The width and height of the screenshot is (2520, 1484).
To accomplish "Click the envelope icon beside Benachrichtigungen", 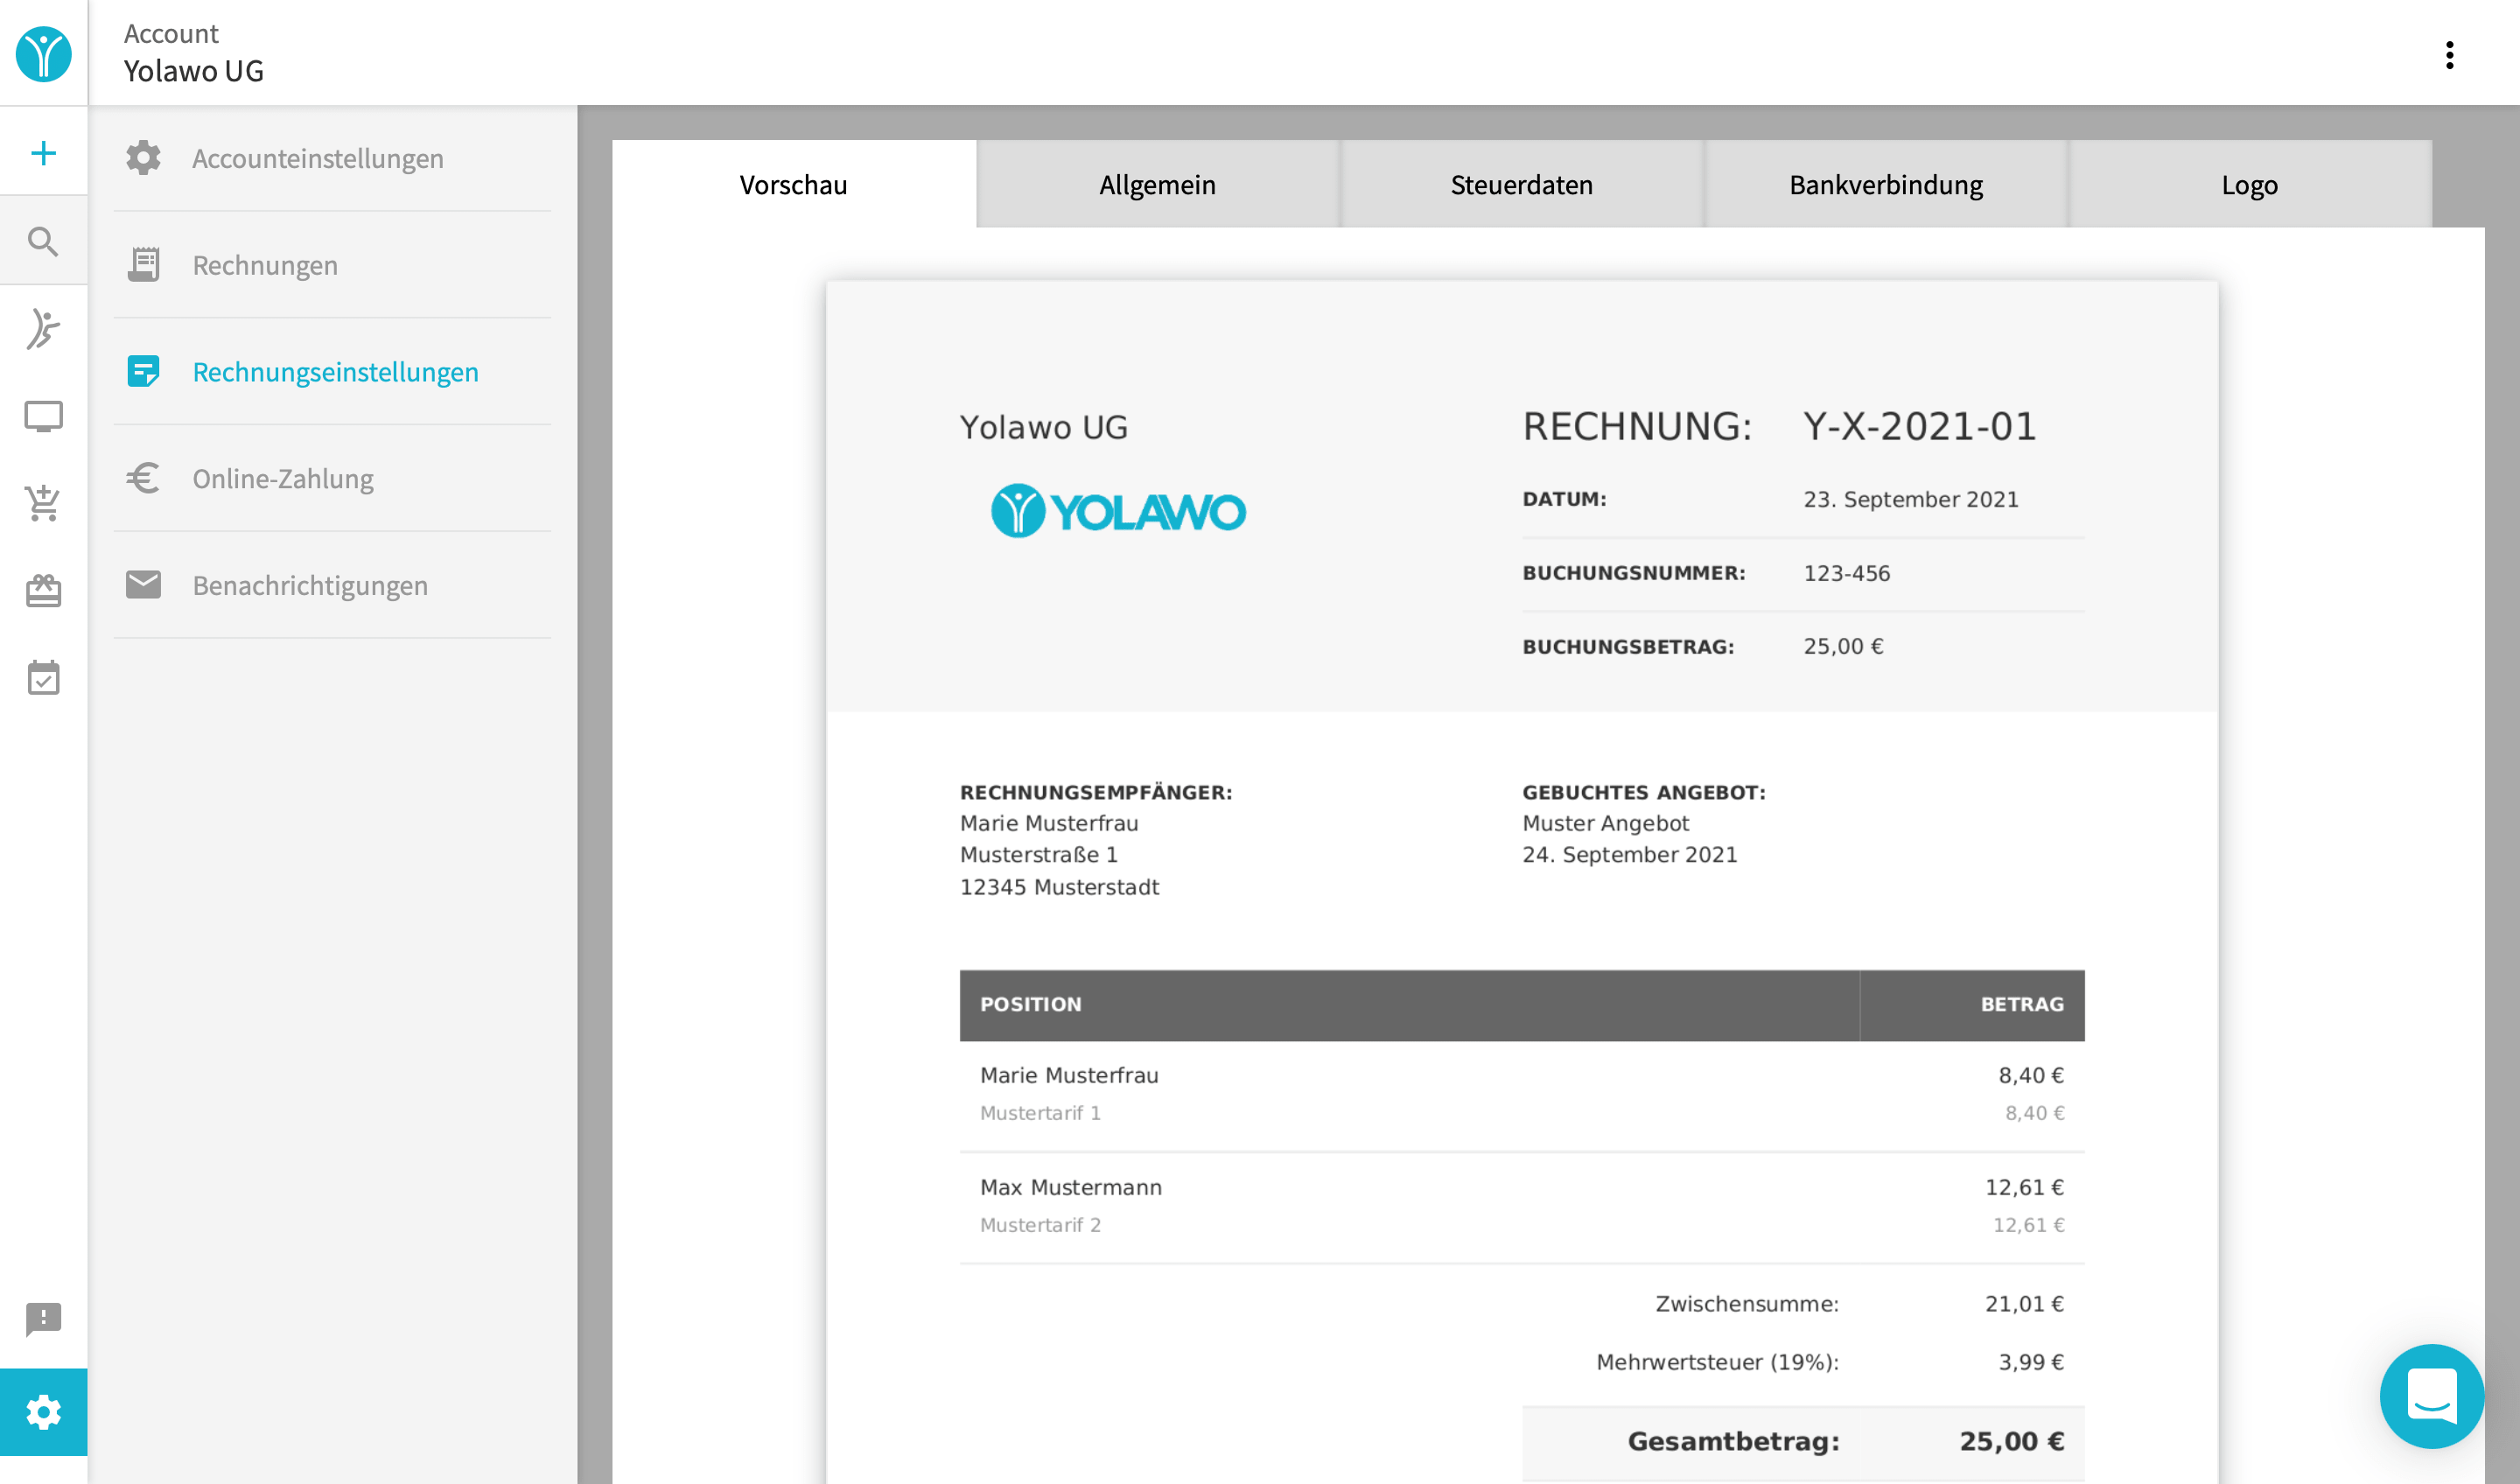I will (x=143, y=585).
